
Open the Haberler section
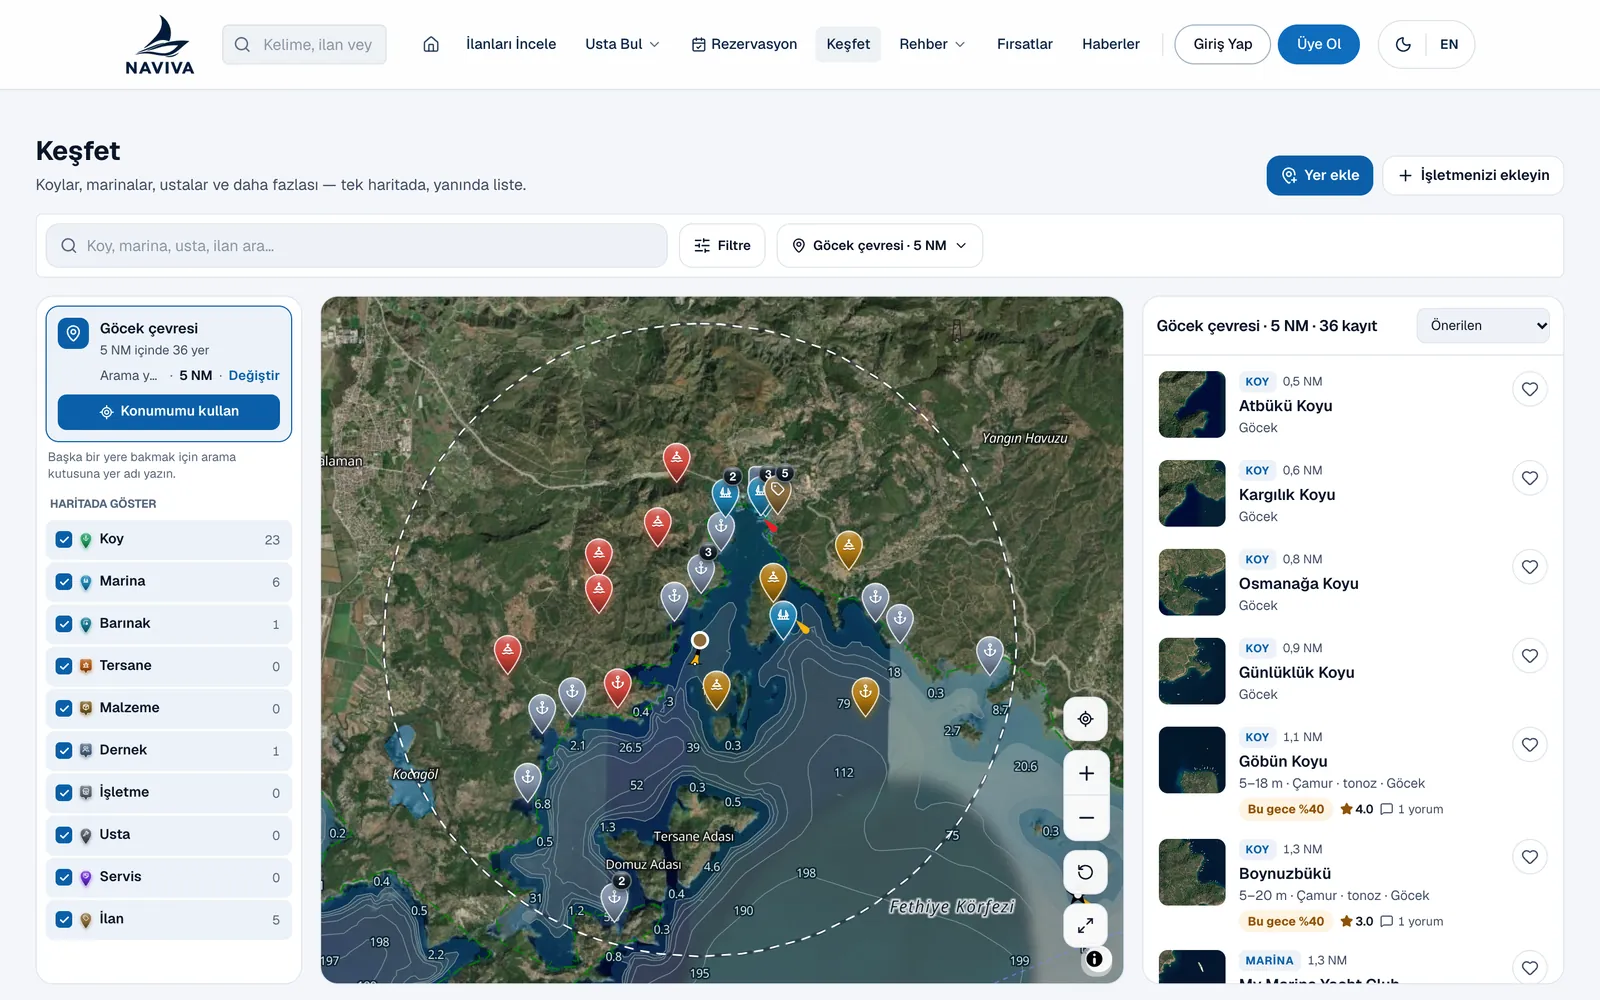(x=1110, y=44)
